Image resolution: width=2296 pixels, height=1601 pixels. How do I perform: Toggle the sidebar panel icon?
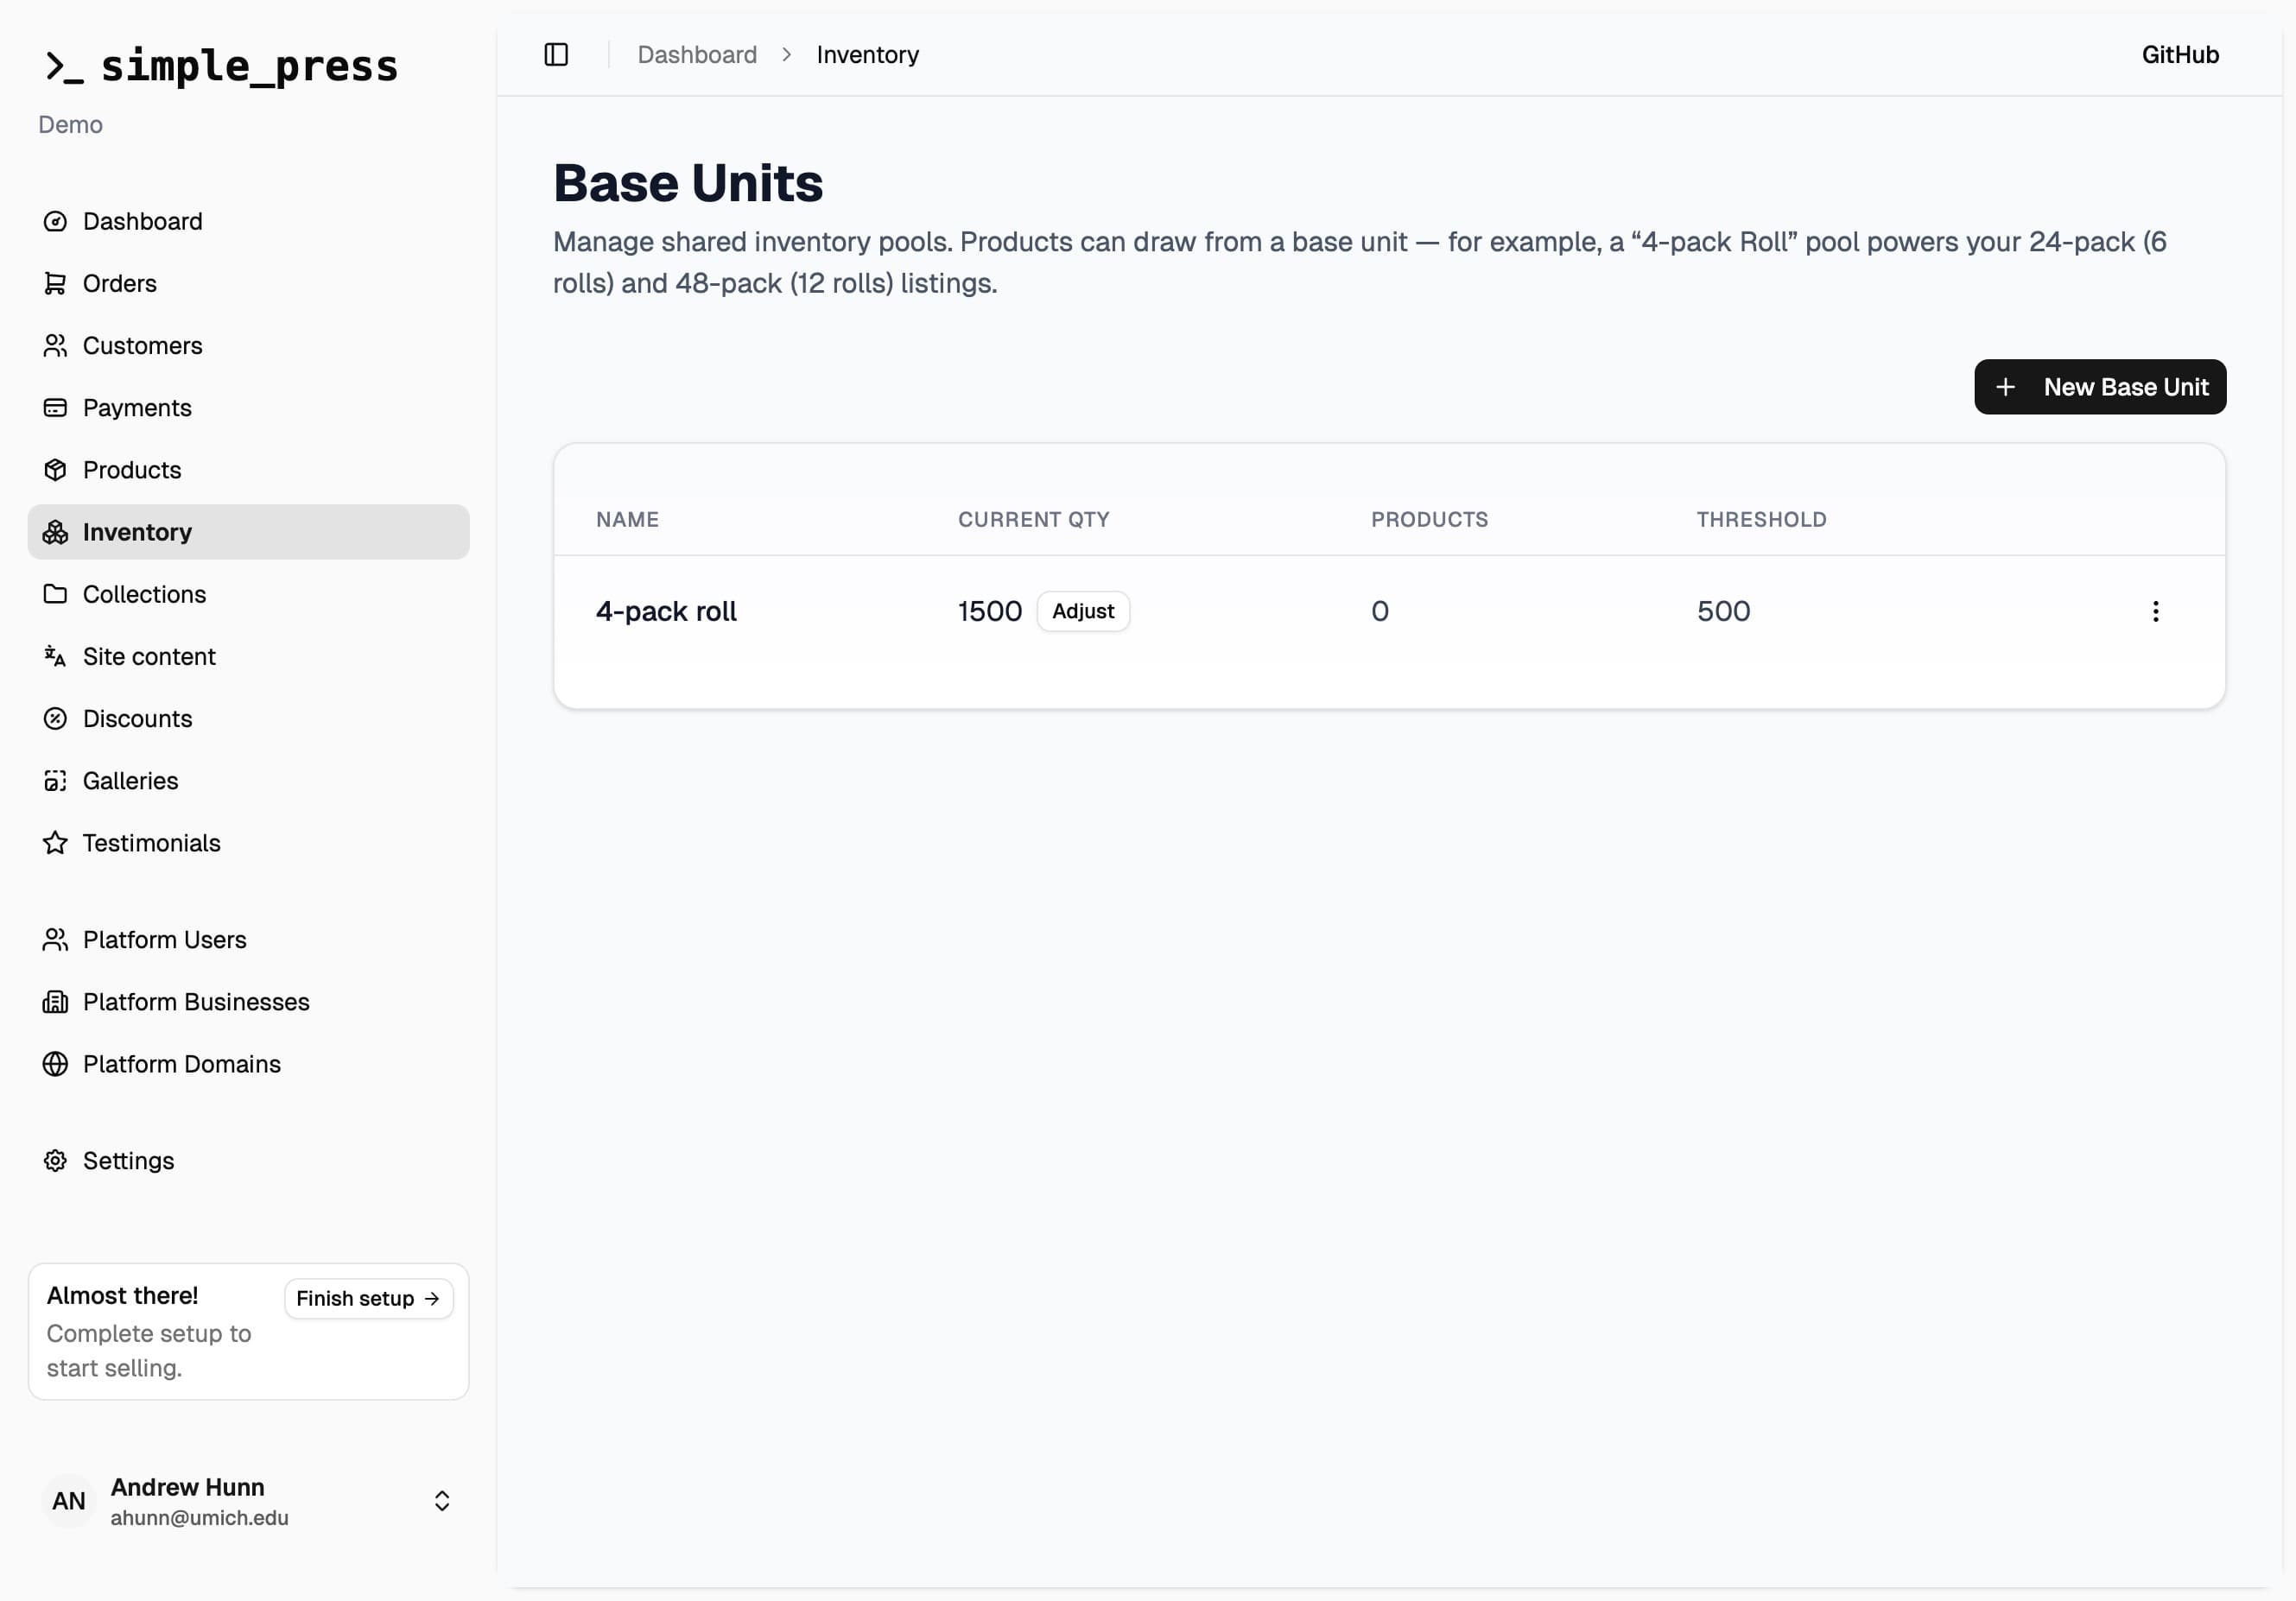556,54
